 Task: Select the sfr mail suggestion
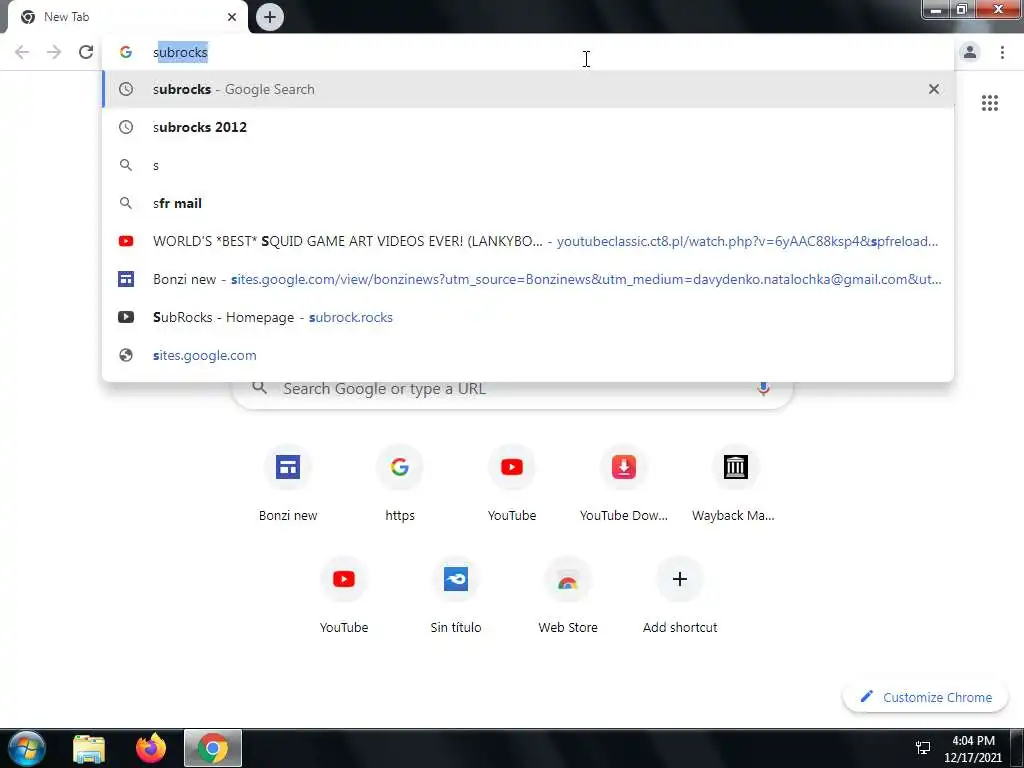528,203
